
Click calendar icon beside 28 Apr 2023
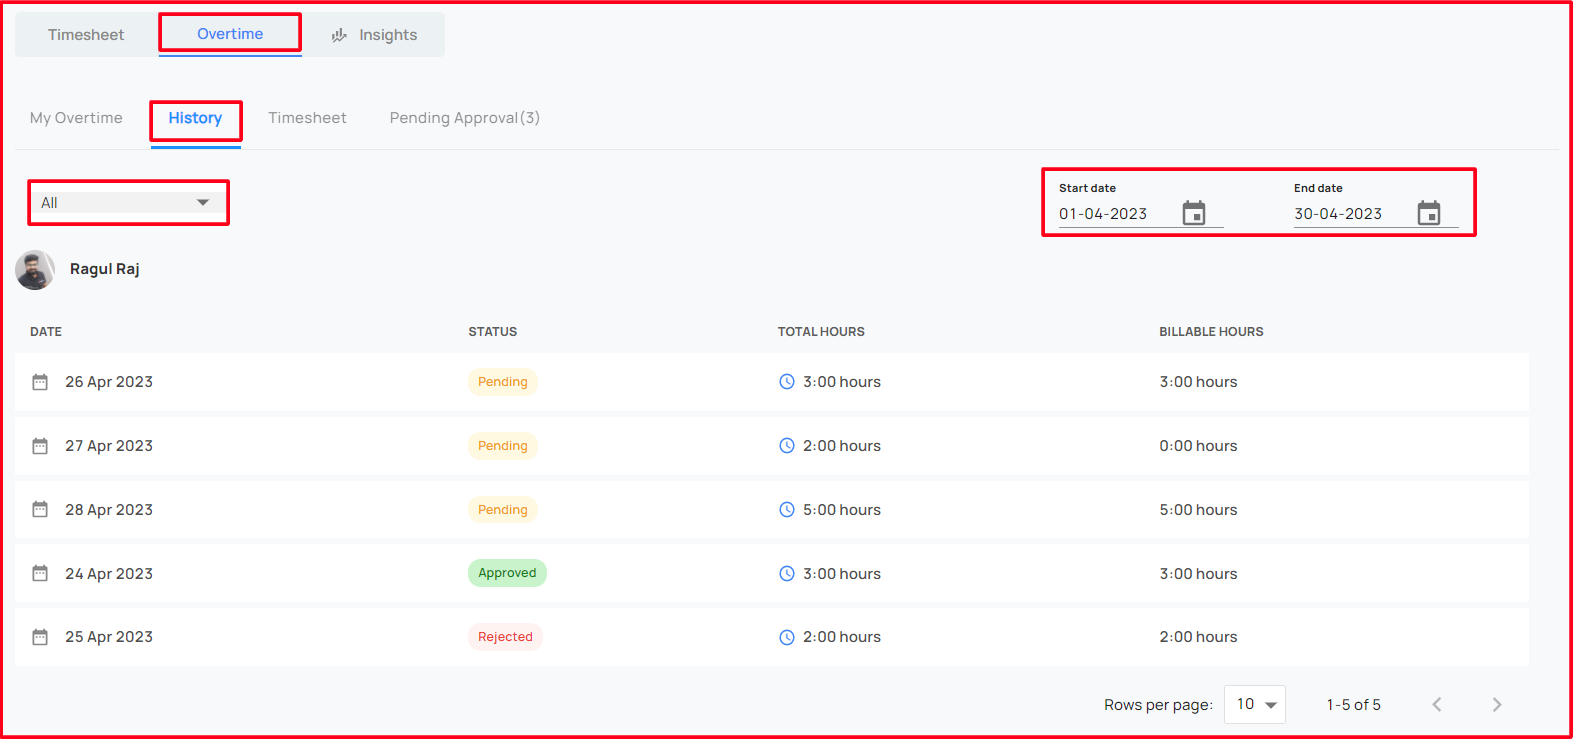click(x=40, y=510)
